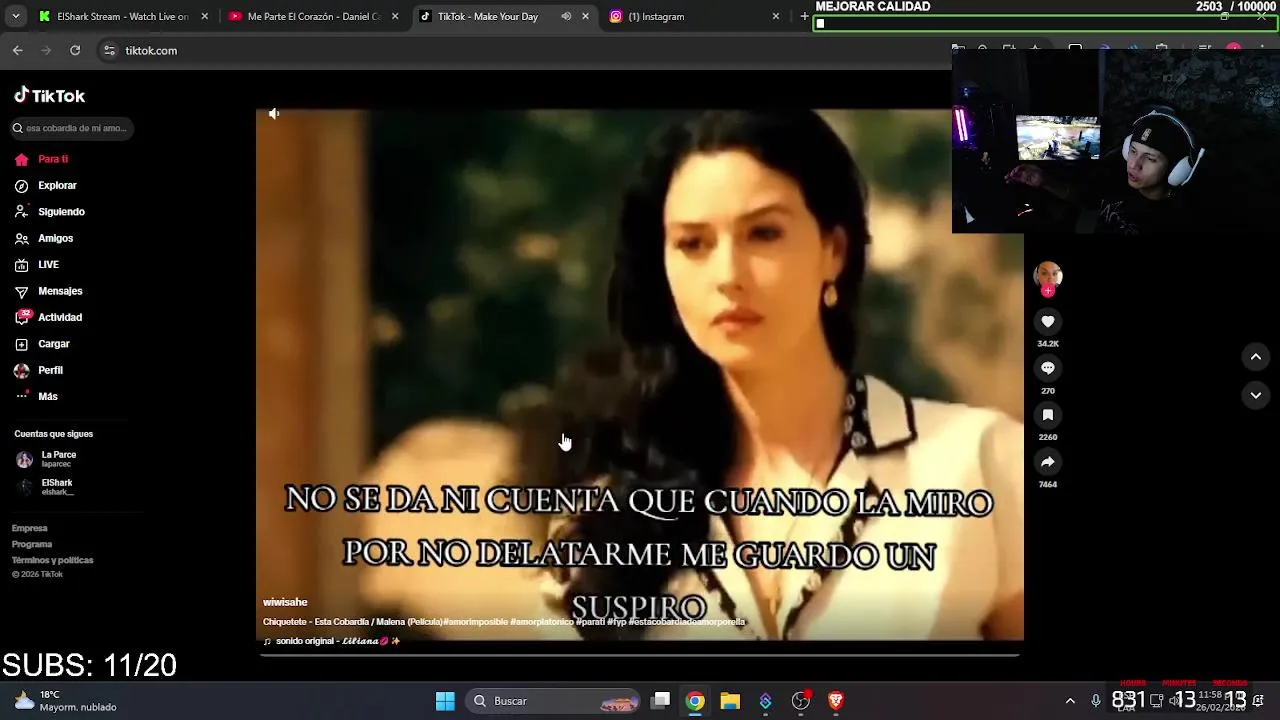Open the Windows Start menu
Viewport: 1280px width, 720px height.
[x=445, y=701]
